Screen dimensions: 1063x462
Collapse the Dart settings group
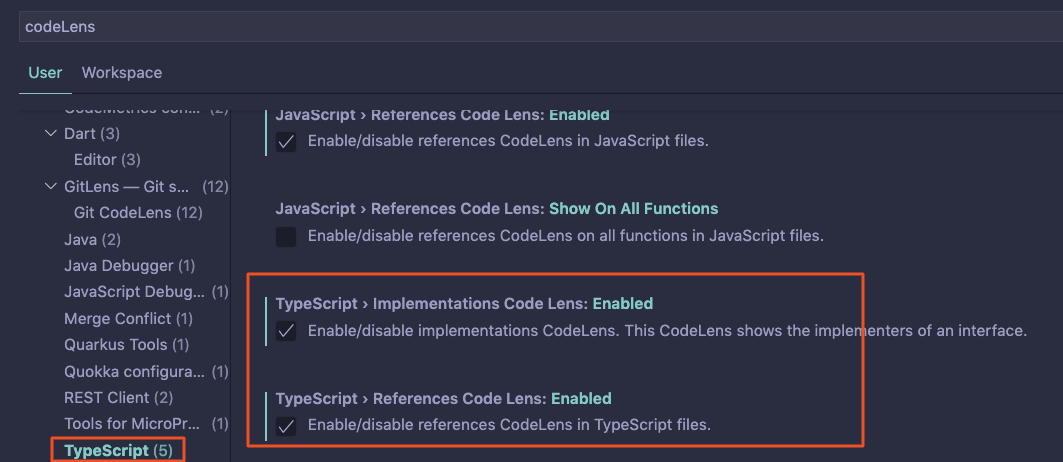[x=51, y=133]
